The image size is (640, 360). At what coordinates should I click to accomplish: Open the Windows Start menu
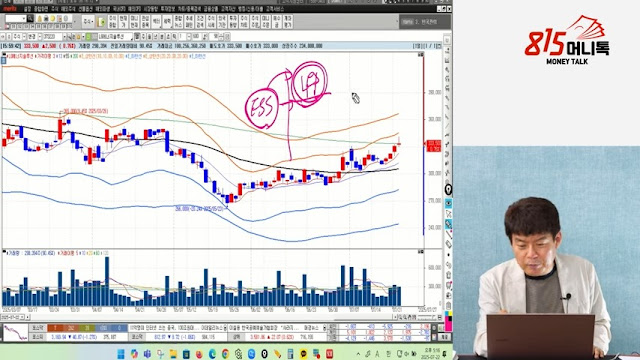pos(121,354)
